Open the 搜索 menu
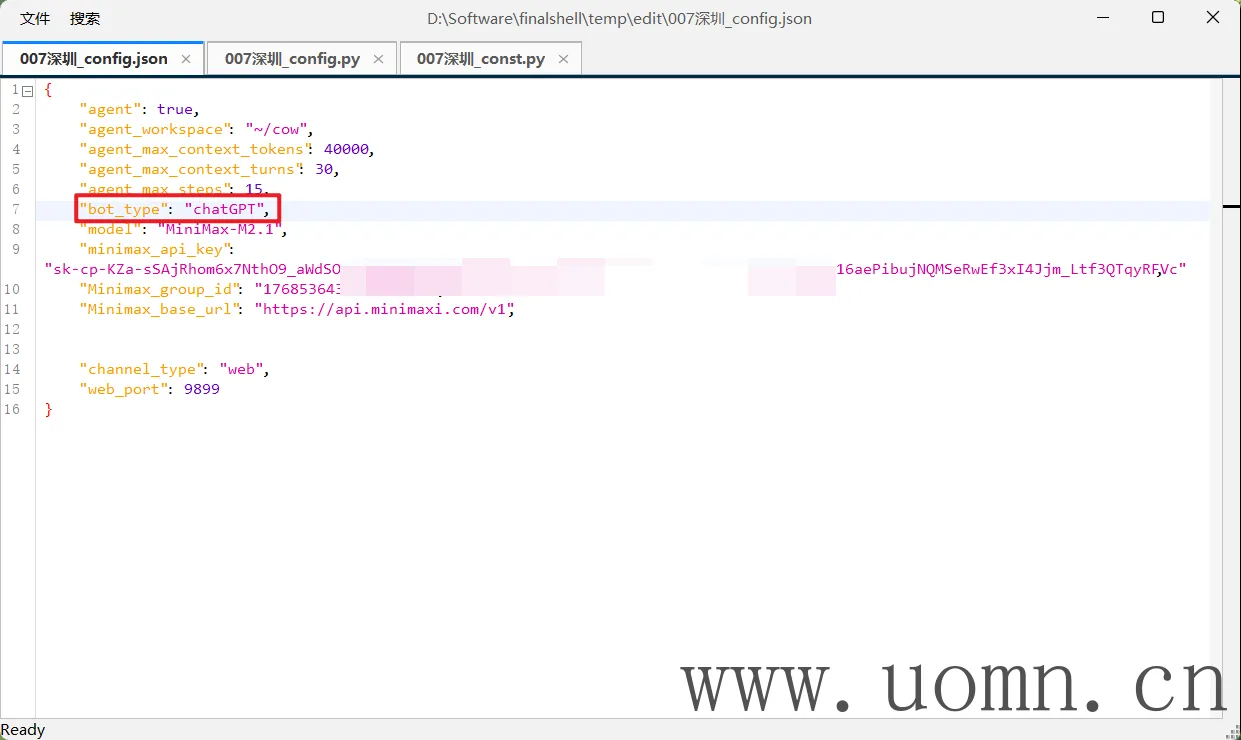This screenshot has width=1241, height=740. pyautogui.click(x=85, y=19)
